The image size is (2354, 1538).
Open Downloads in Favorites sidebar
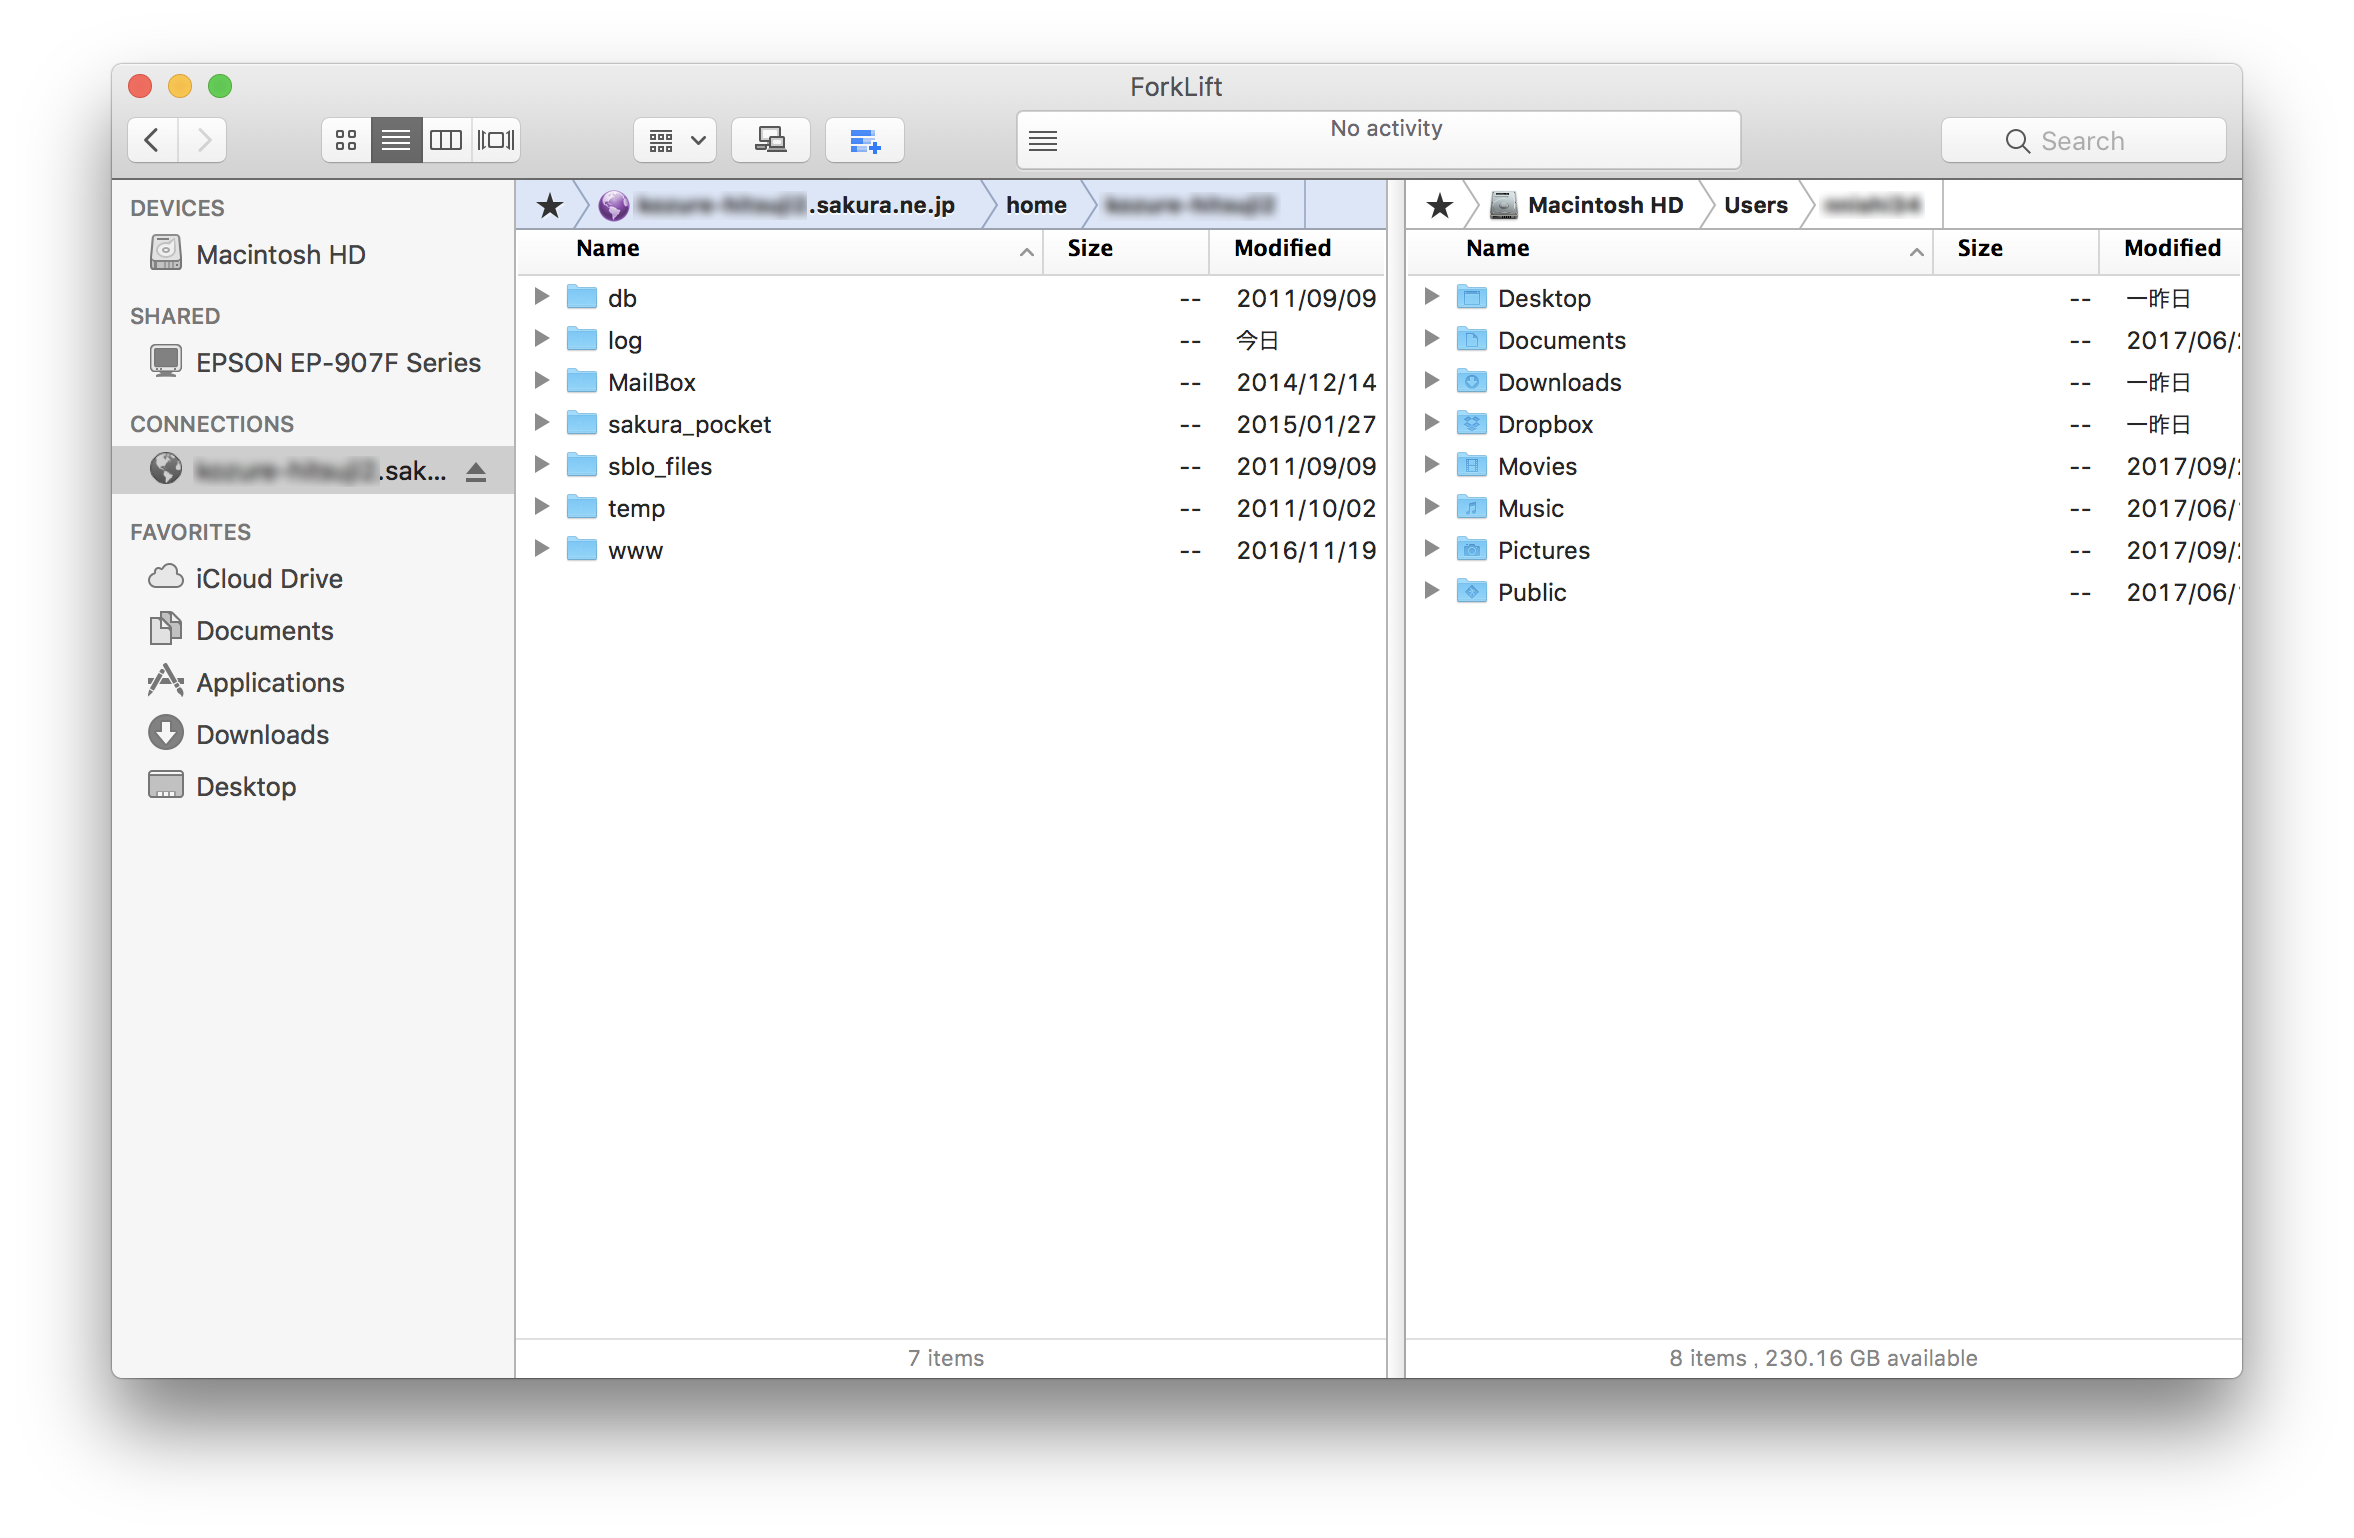(x=239, y=734)
